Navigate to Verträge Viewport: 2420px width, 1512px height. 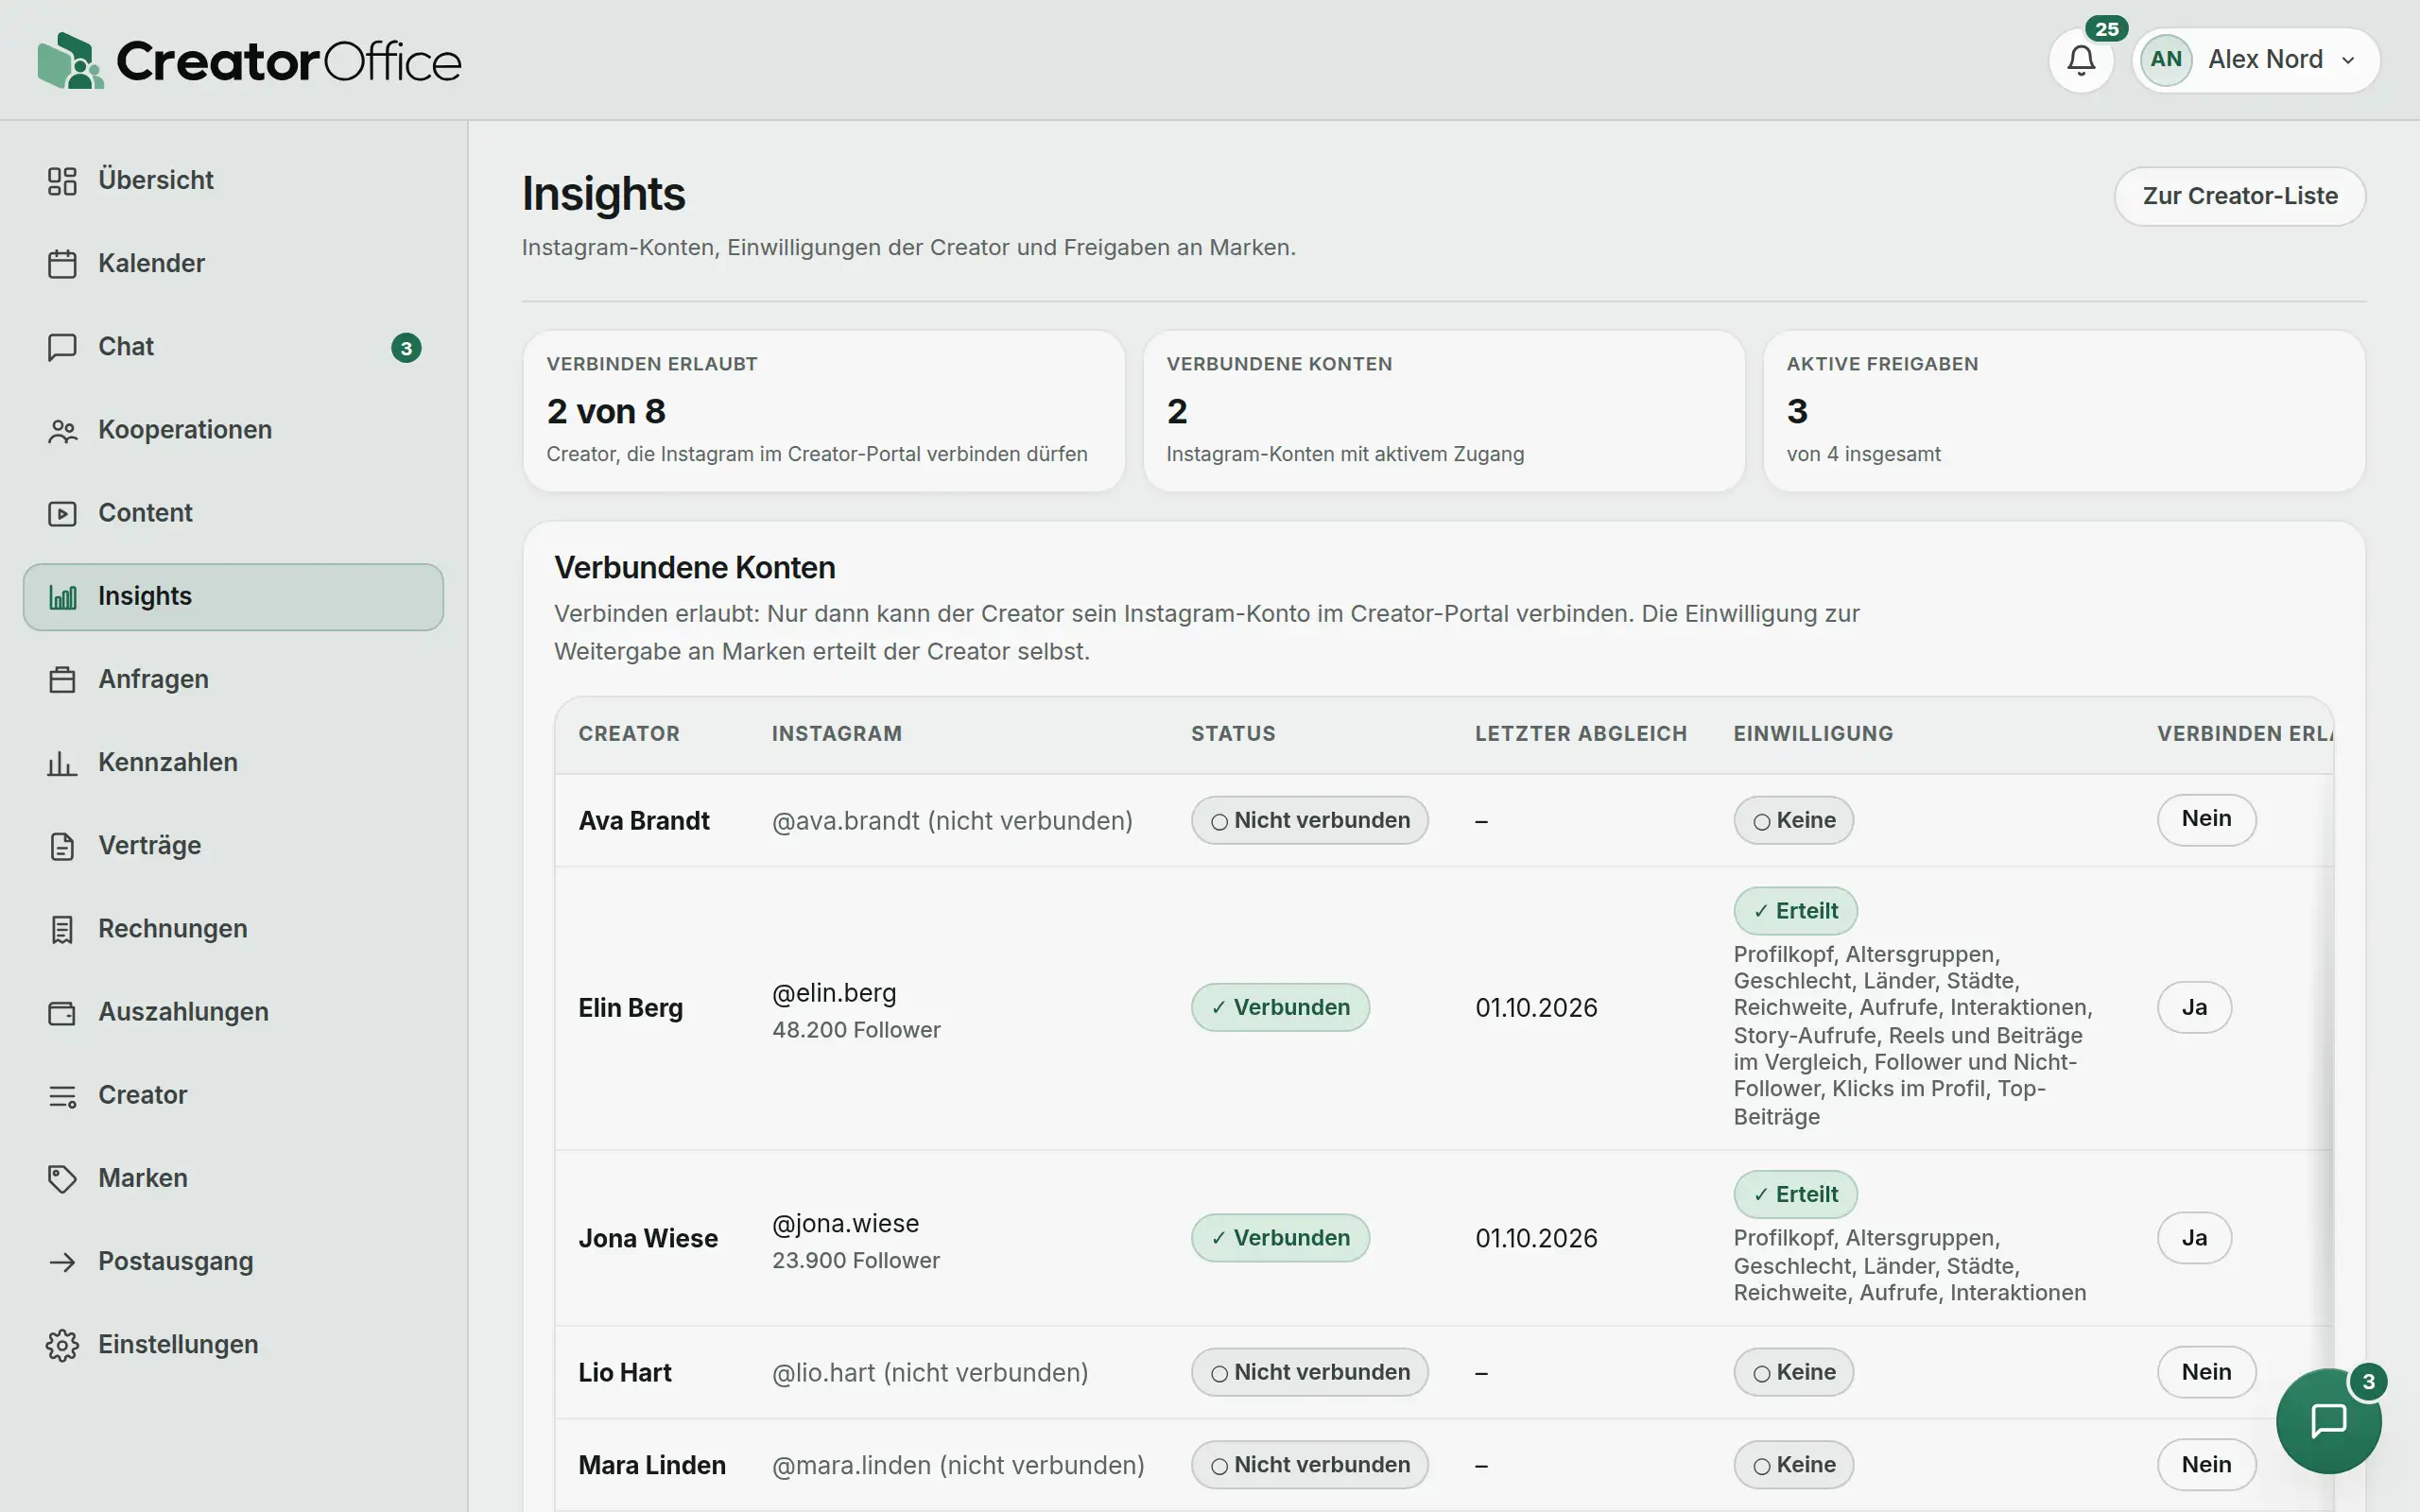(x=233, y=846)
